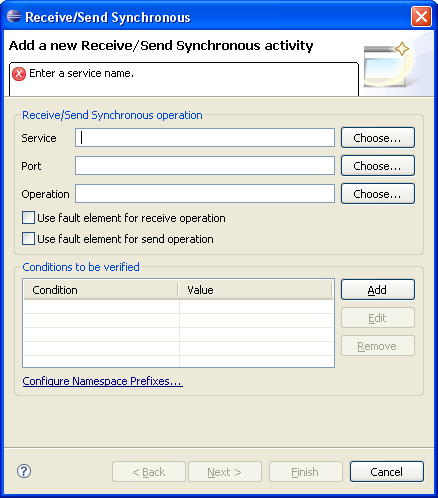Screen dimensions: 438x498
Task: Open the Choose button for Operation
Action: point(378,194)
